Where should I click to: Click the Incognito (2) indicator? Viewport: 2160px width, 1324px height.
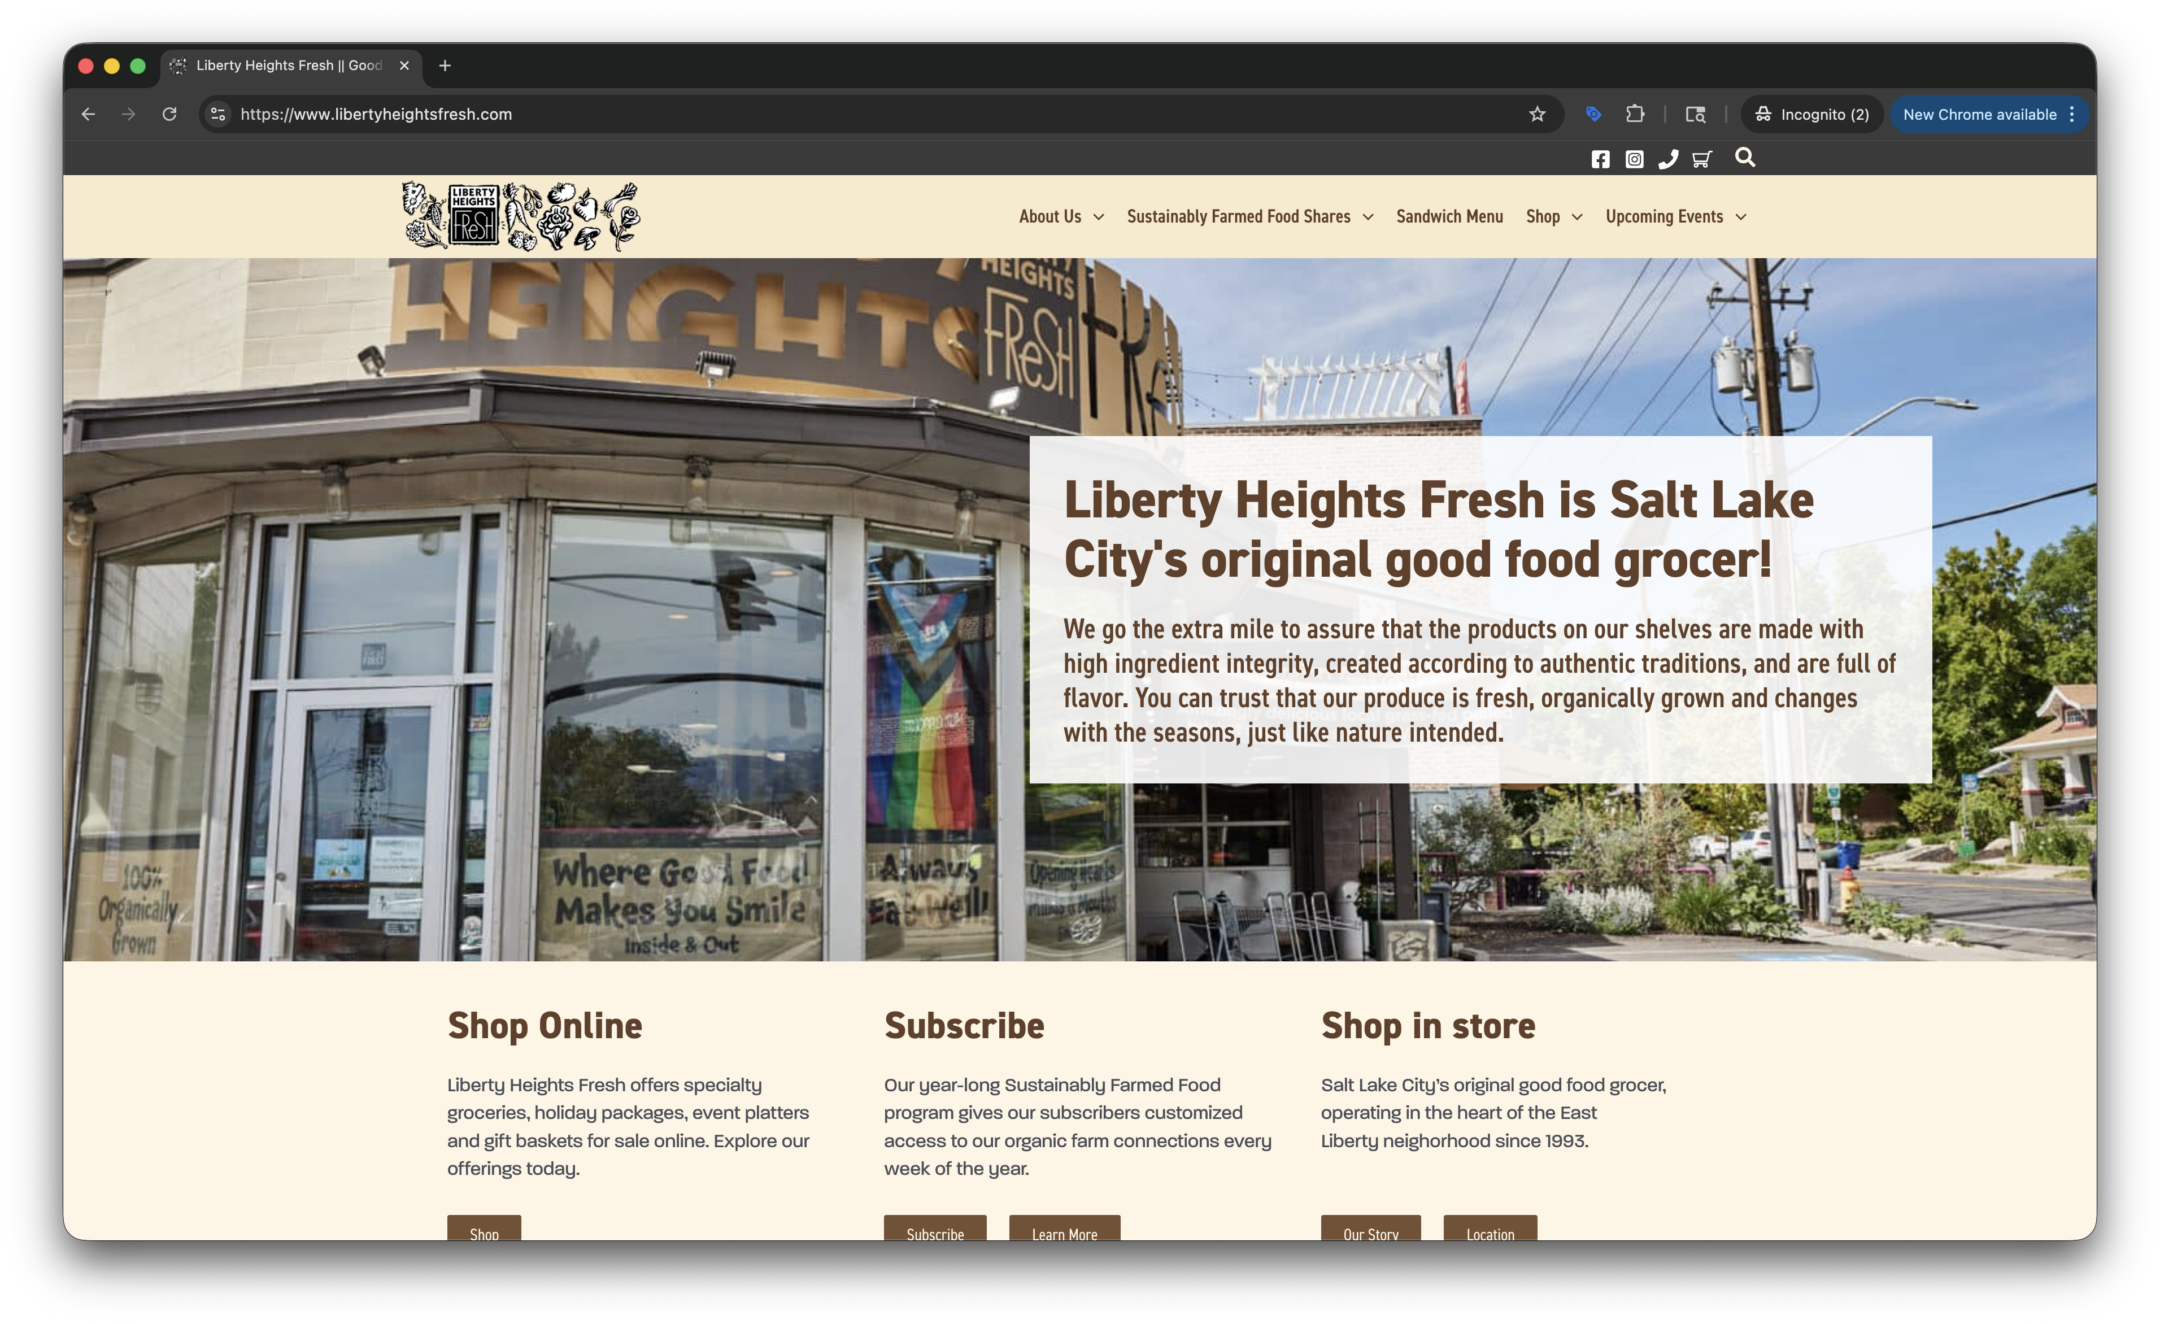point(1812,114)
